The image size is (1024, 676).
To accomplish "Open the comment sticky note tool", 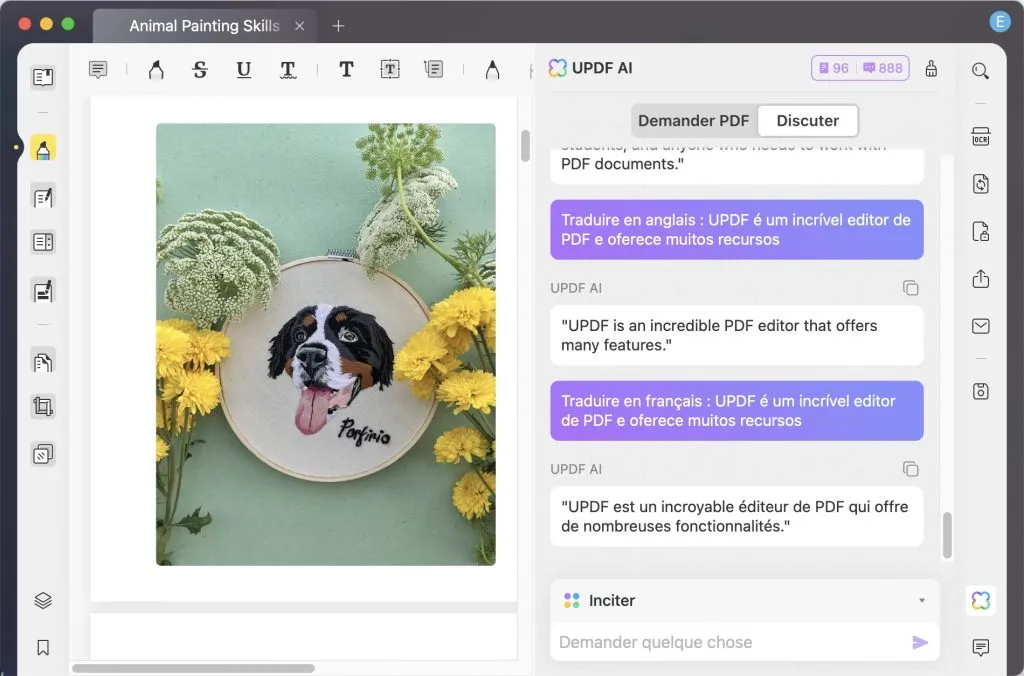I will (97, 69).
